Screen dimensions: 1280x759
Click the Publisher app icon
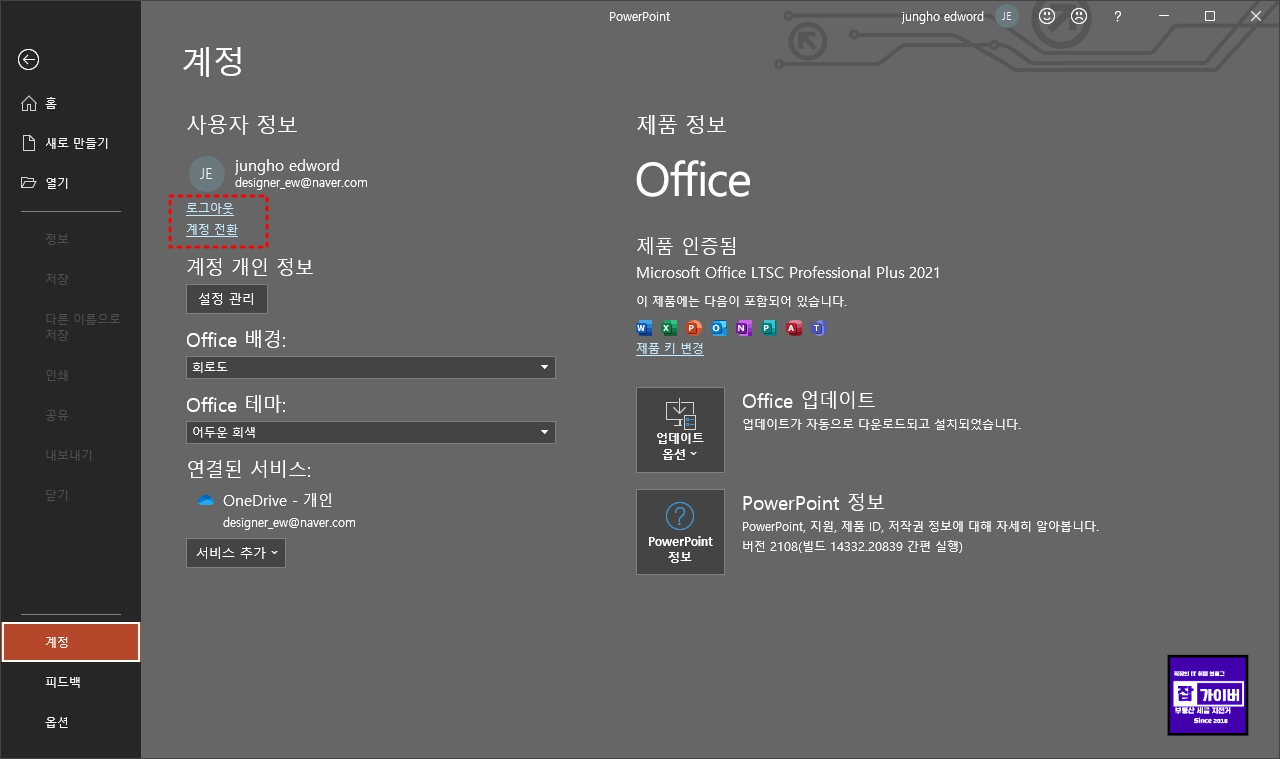point(768,328)
